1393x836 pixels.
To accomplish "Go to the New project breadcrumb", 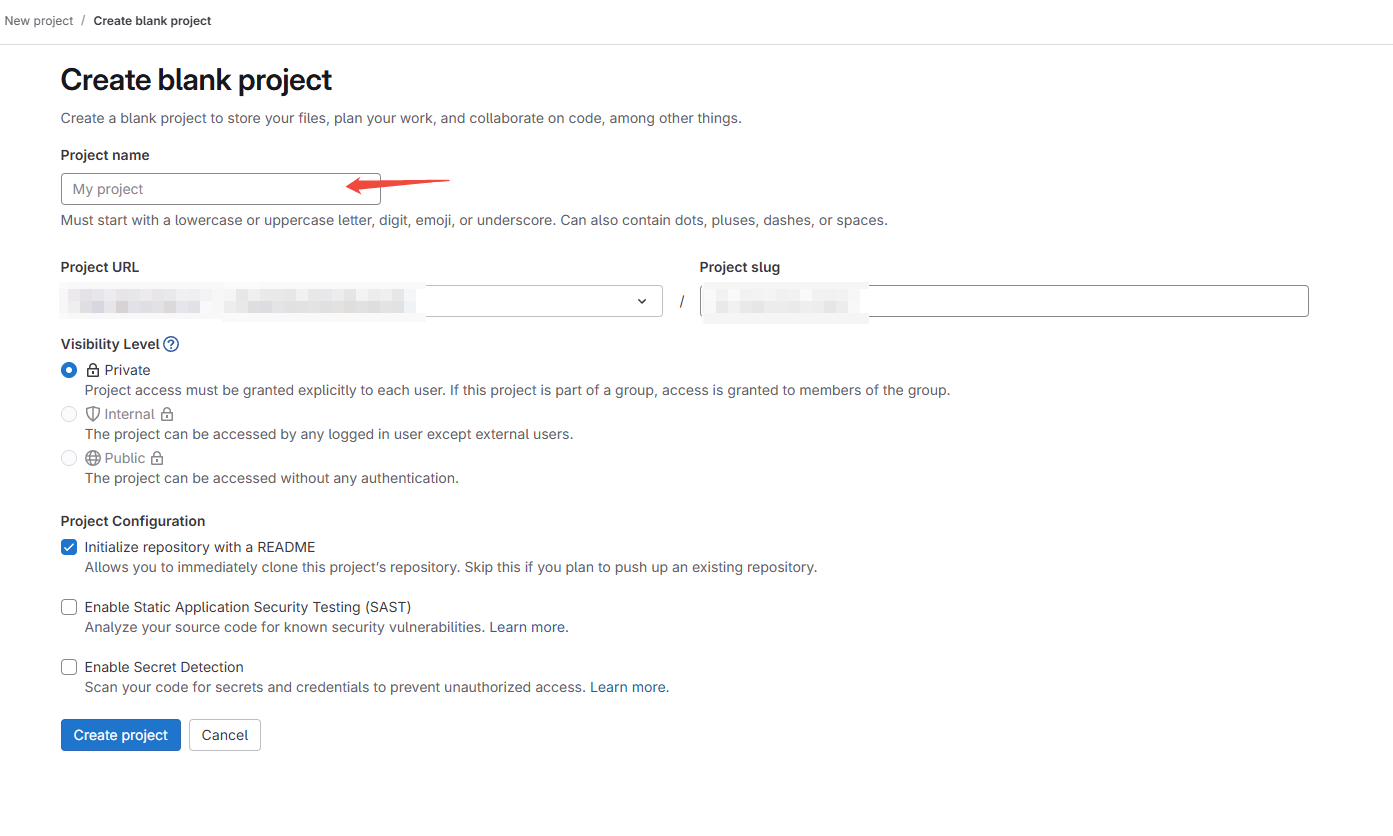I will pyautogui.click(x=39, y=21).
